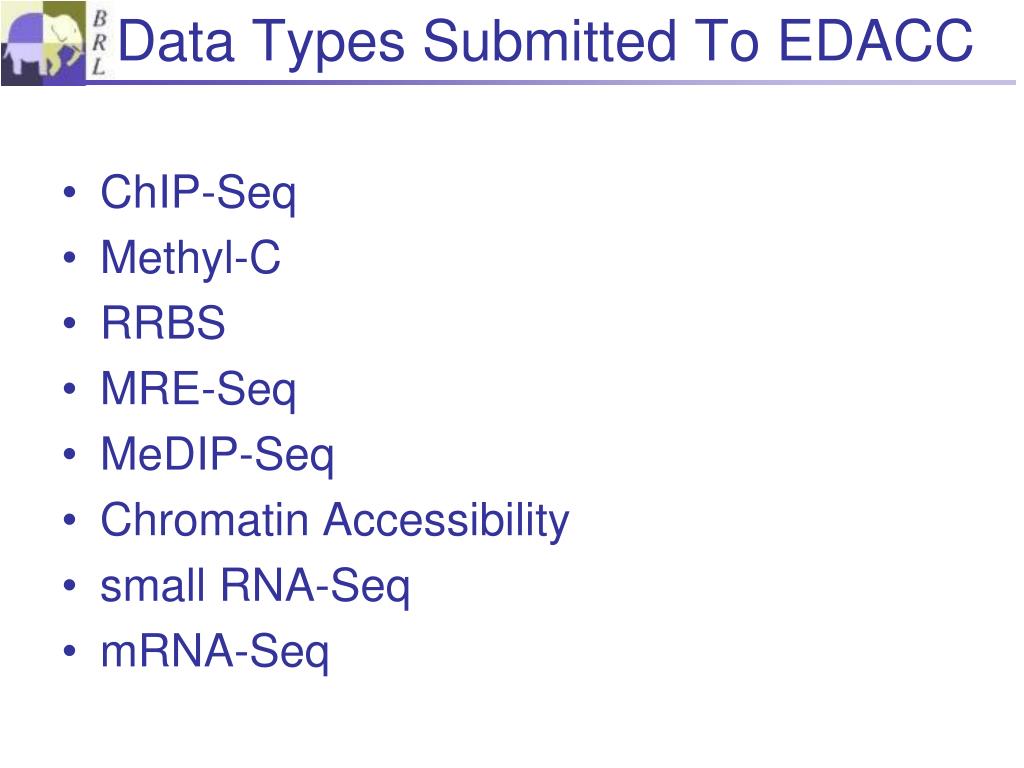
Task: Select the mRNA-Seq list entry
Action: pos(215,652)
